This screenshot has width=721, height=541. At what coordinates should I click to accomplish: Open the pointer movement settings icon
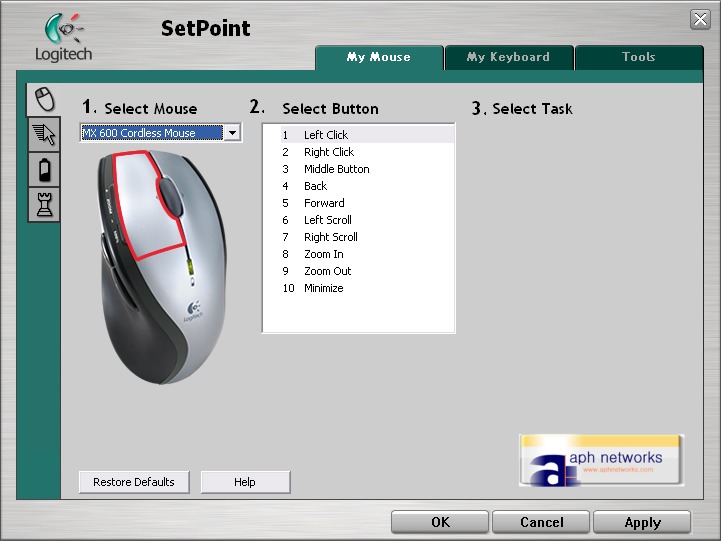(x=44, y=135)
